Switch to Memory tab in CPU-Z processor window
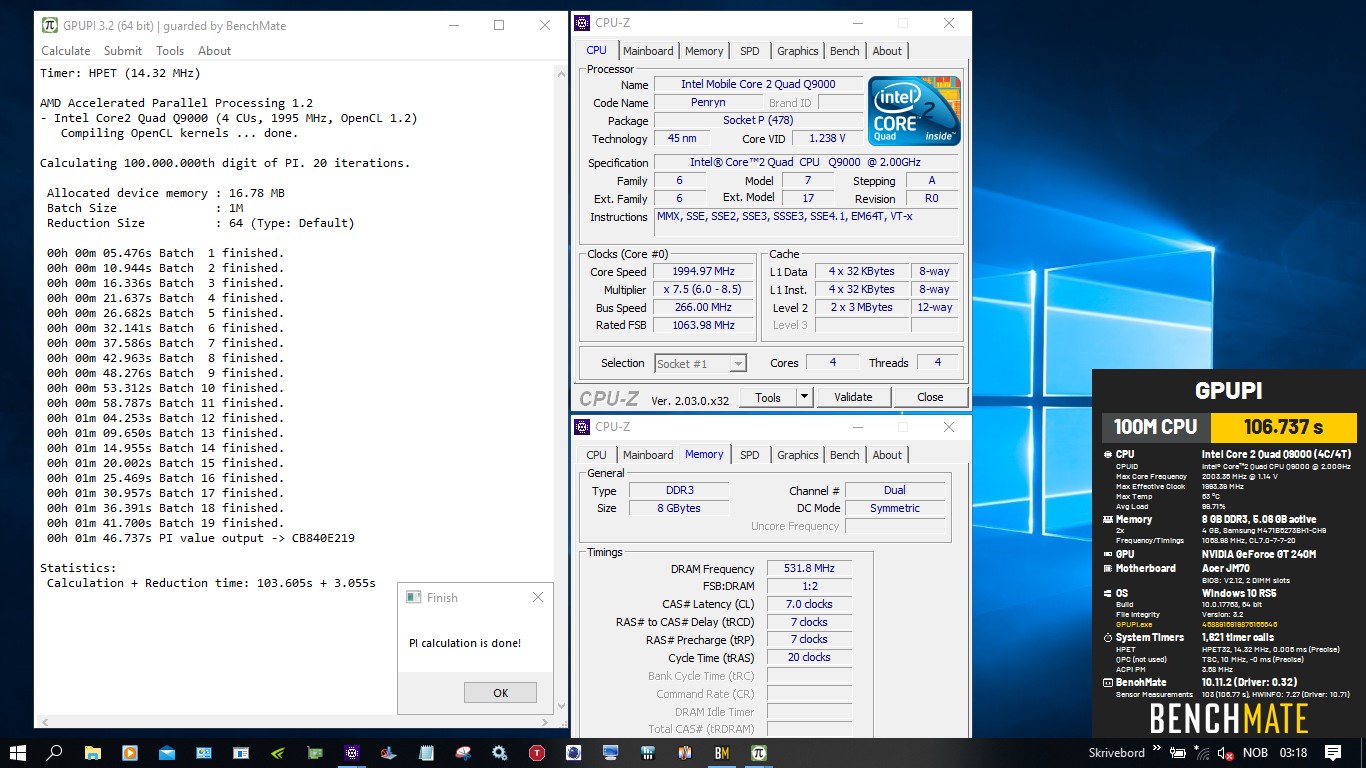The height and width of the screenshot is (768, 1366). click(x=704, y=51)
